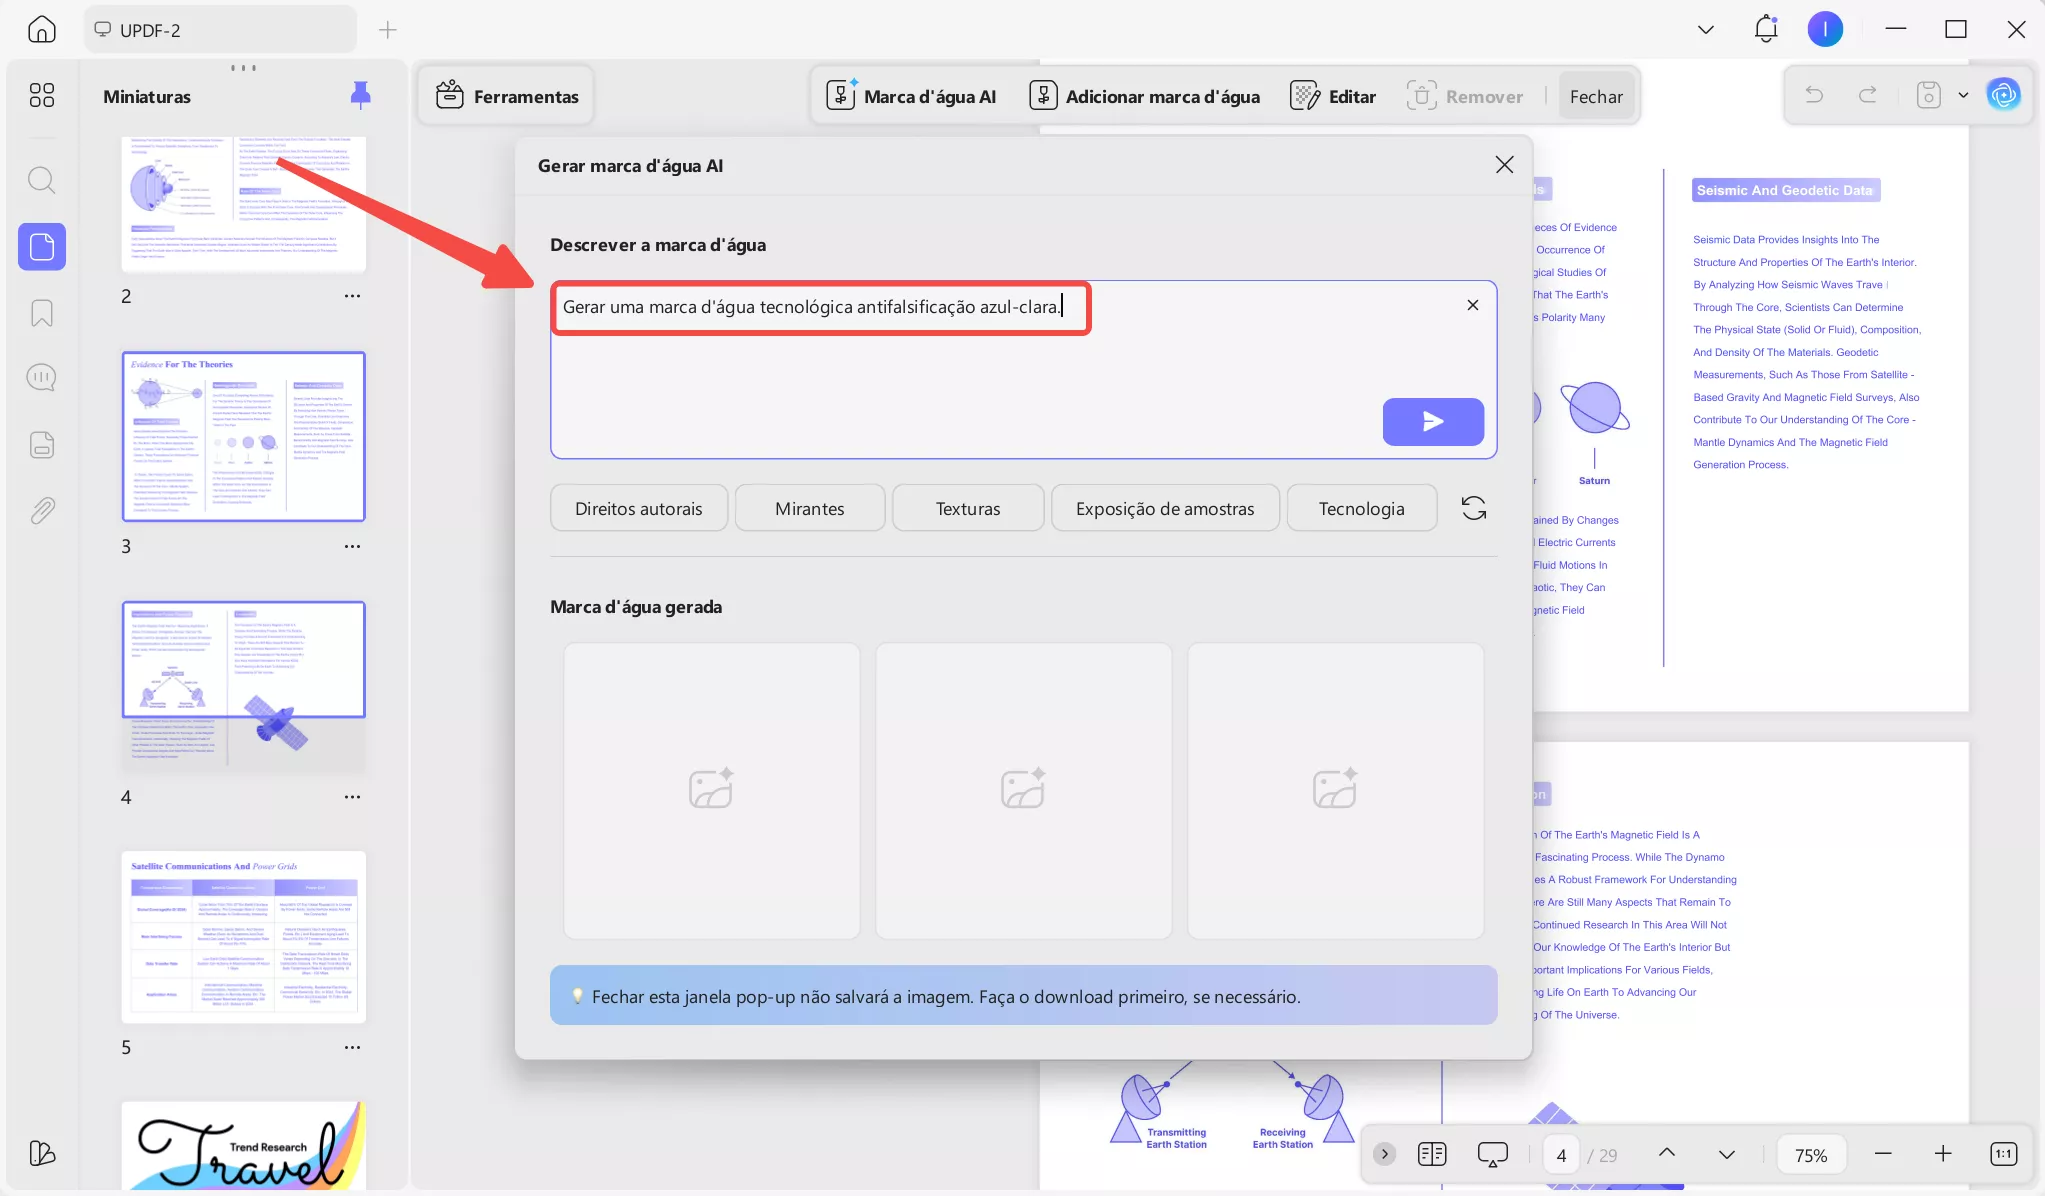The width and height of the screenshot is (2045, 1196).
Task: Open the tab list chevron in the title bar
Action: [1705, 29]
